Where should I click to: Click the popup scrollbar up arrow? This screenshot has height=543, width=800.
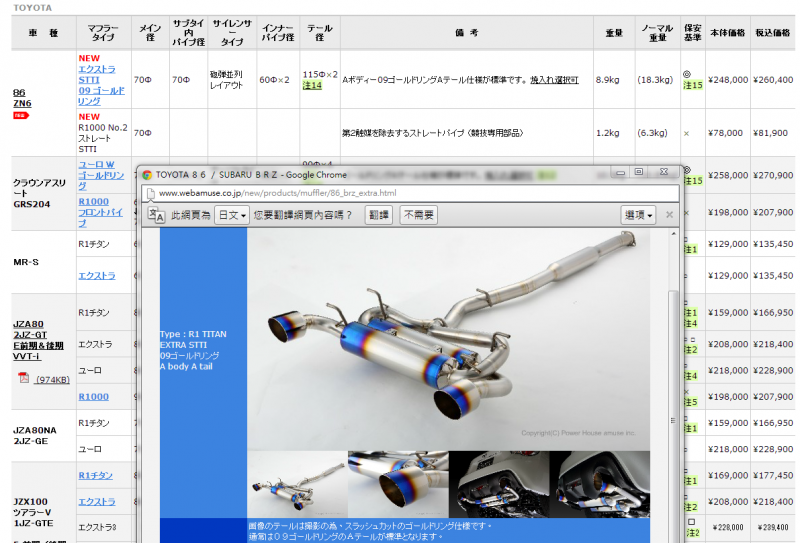pyautogui.click(x=673, y=234)
